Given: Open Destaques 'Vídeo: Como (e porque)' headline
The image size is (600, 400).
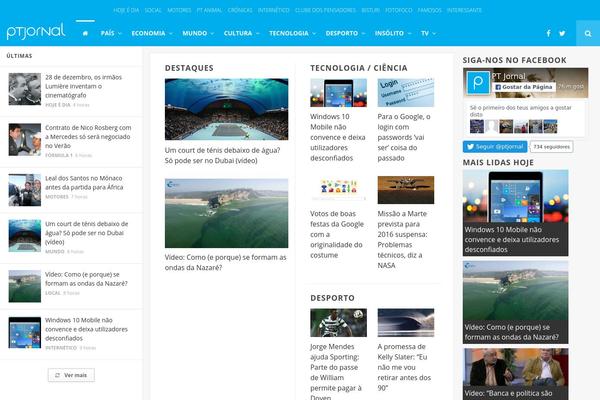Looking at the screenshot, I should click(225, 262).
